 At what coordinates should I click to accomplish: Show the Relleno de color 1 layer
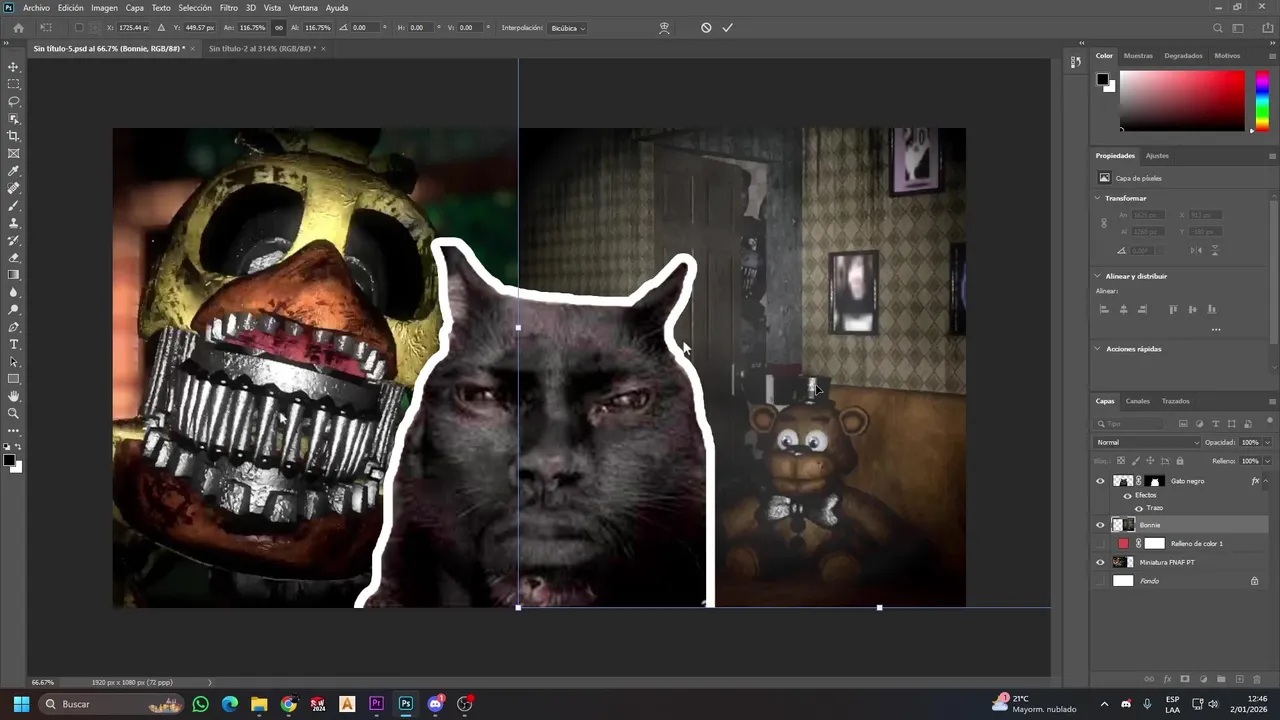1100,544
